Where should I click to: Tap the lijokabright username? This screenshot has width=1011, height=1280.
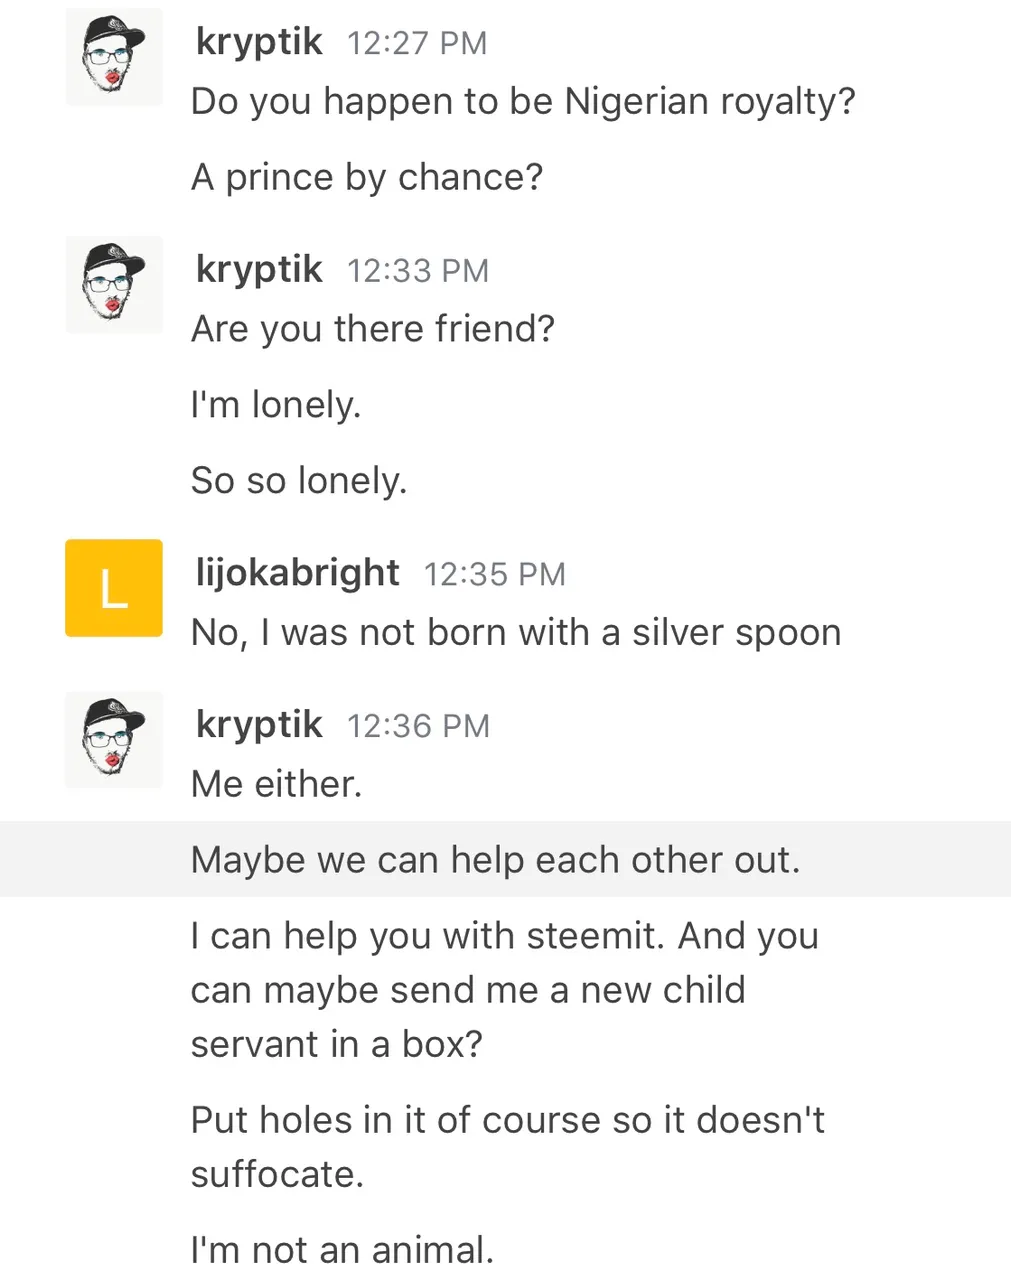pos(298,573)
